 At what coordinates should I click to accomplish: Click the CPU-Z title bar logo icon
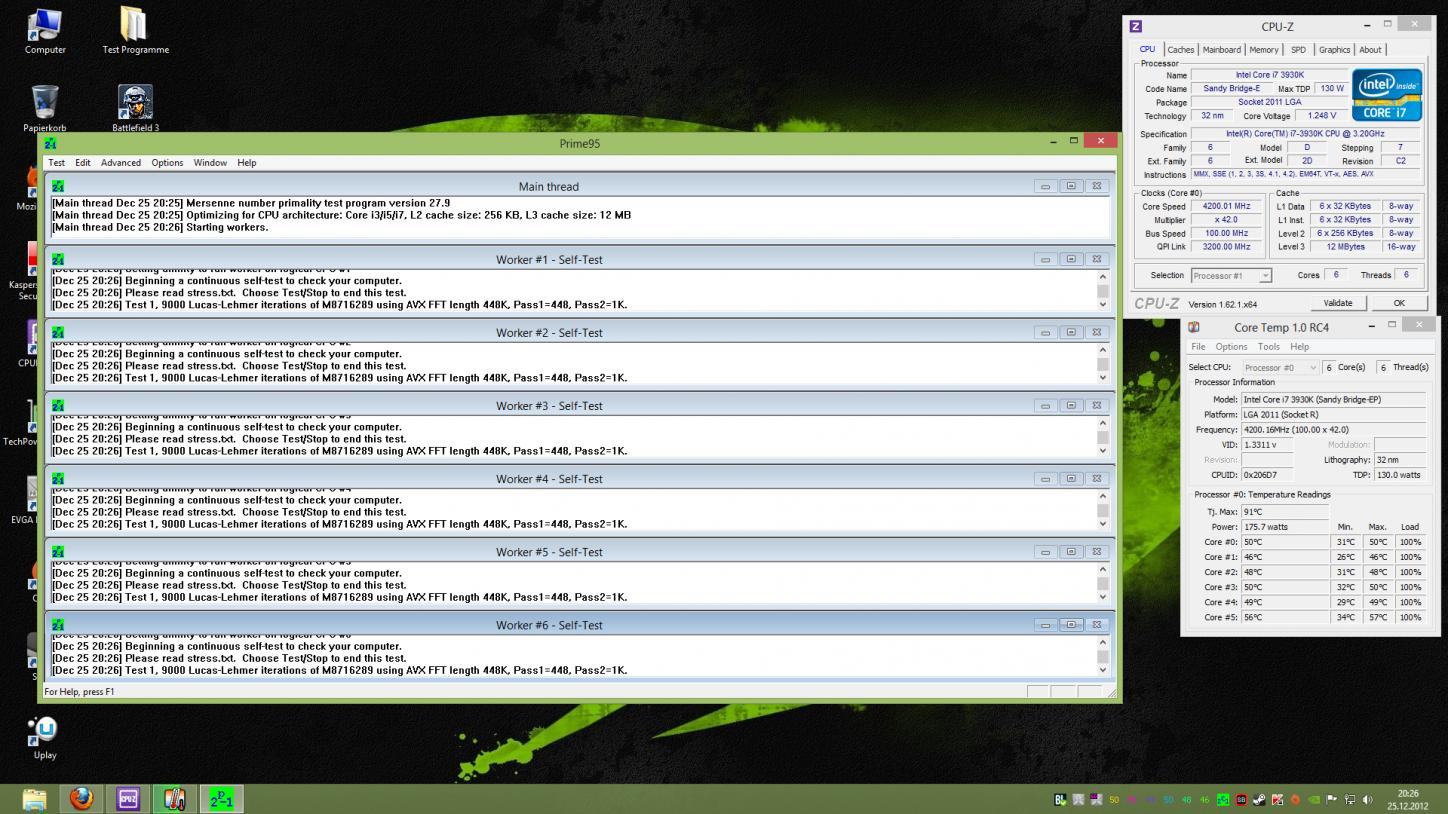pos(1135,26)
